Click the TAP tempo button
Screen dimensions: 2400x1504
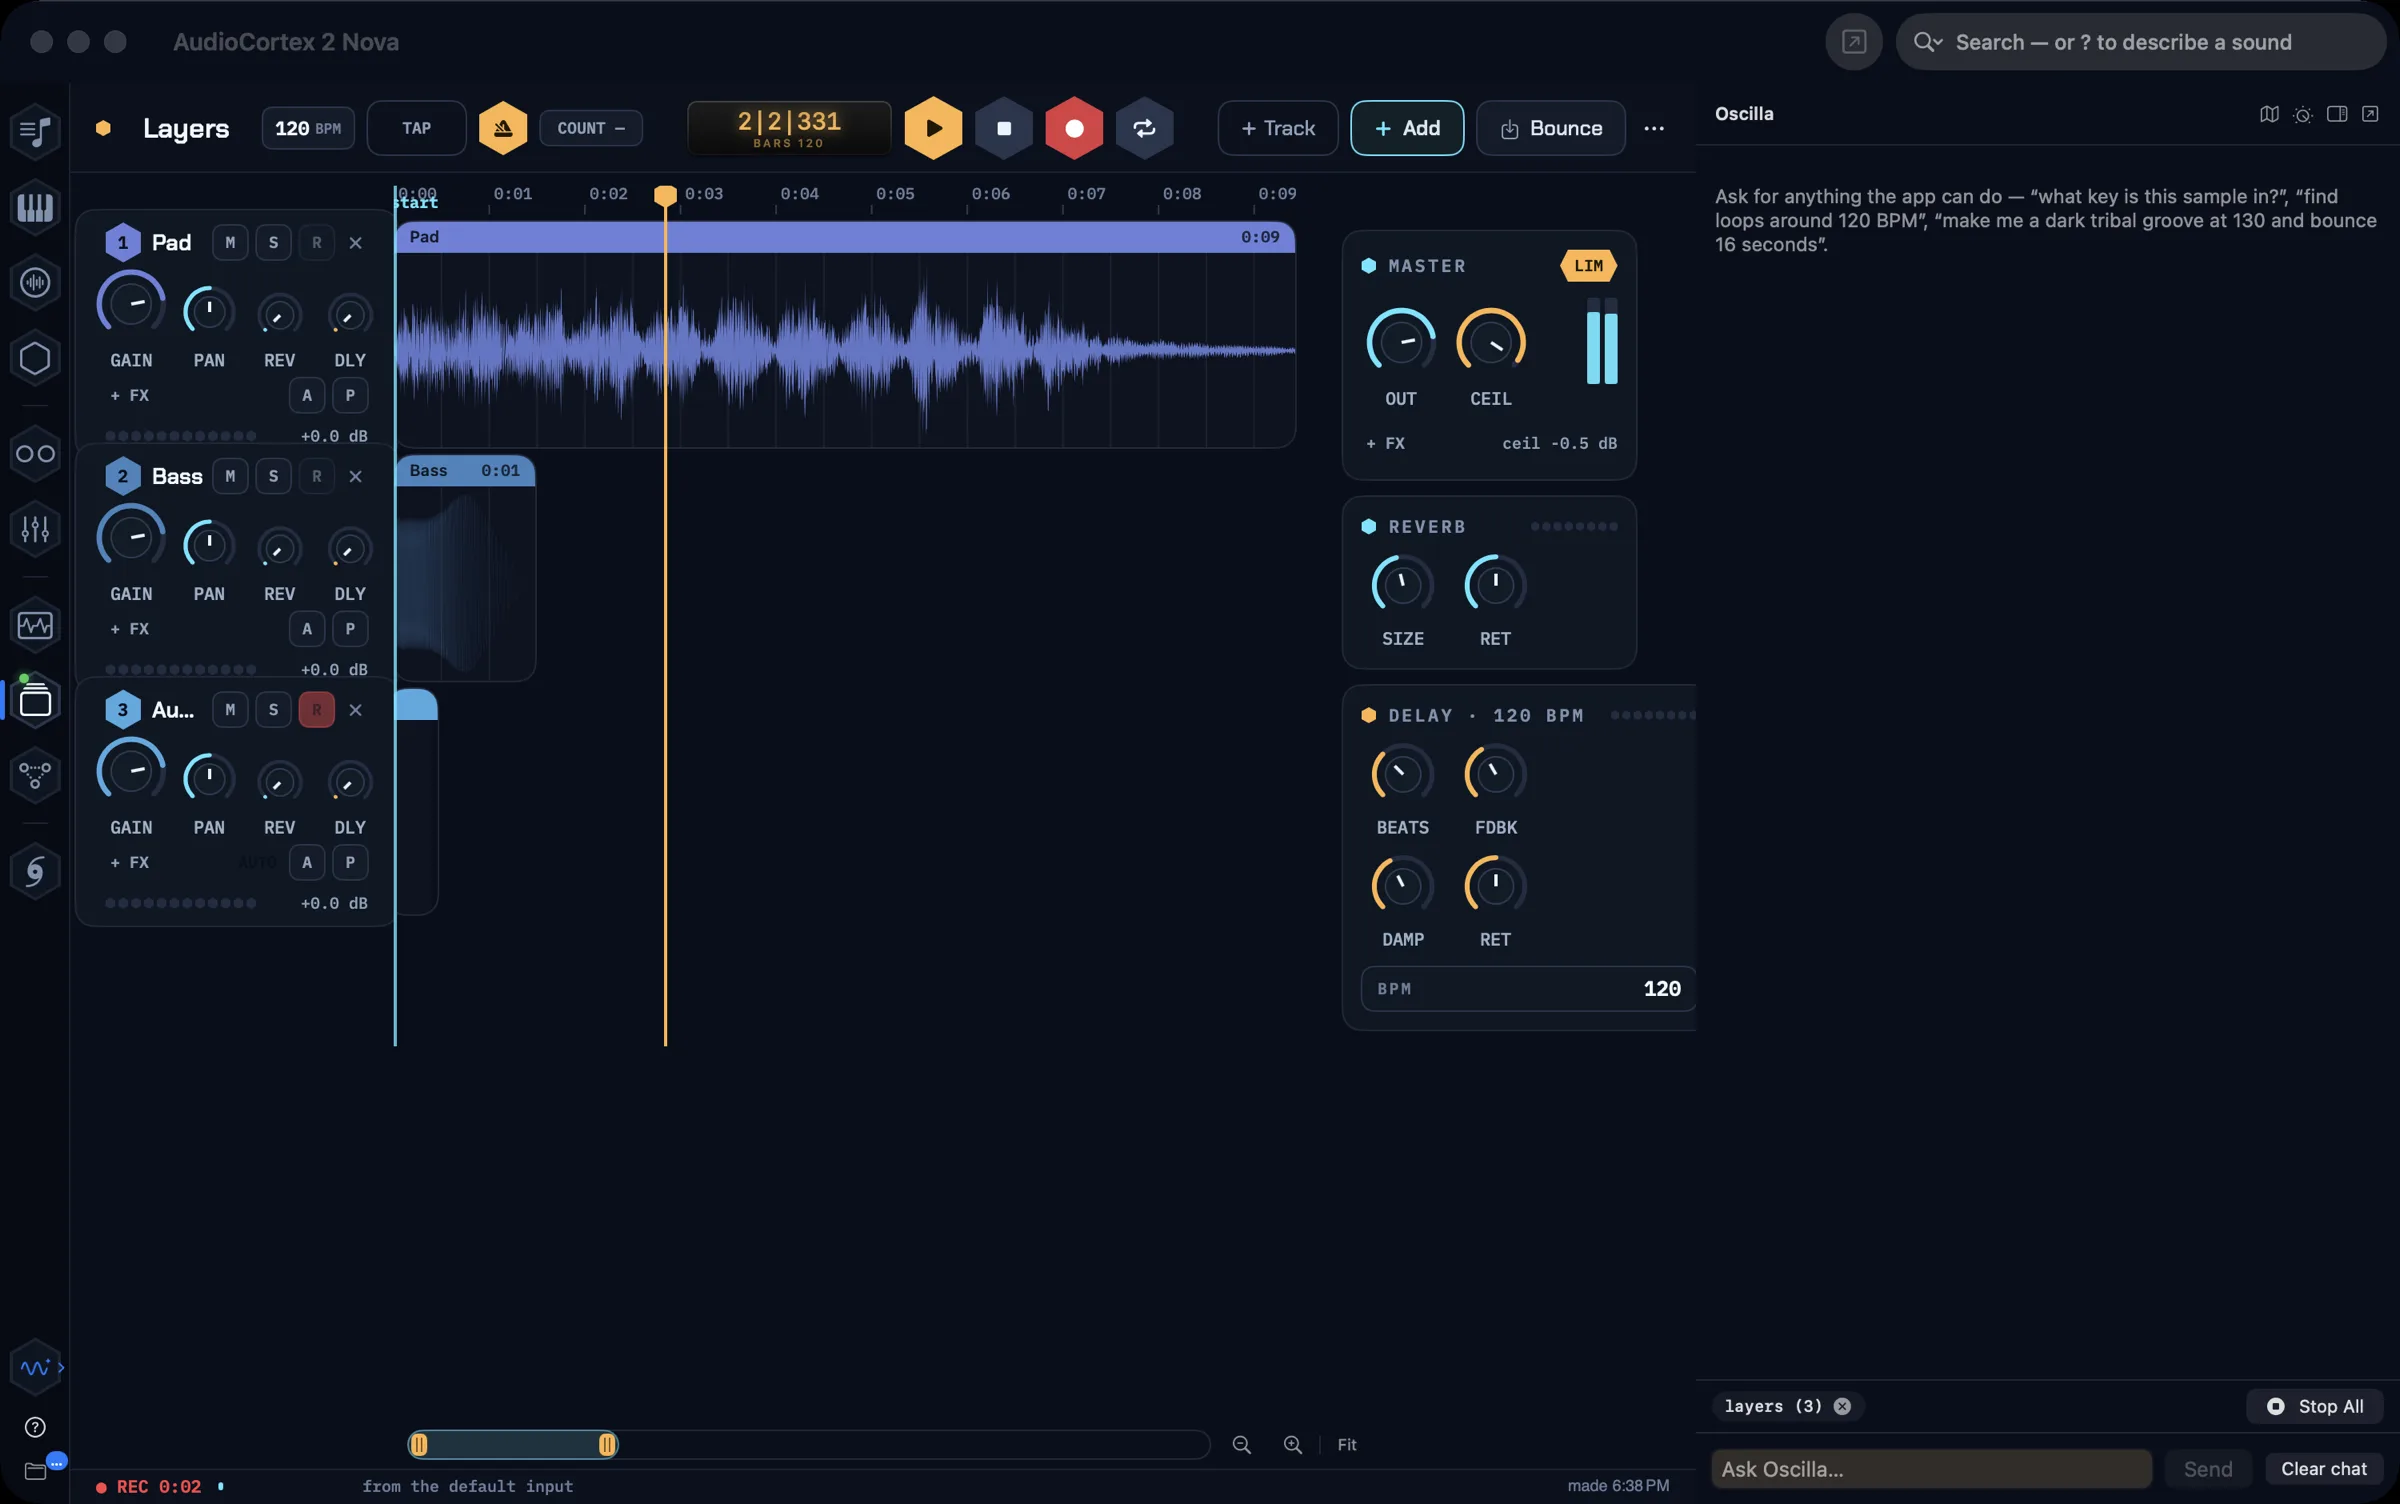[x=416, y=128]
